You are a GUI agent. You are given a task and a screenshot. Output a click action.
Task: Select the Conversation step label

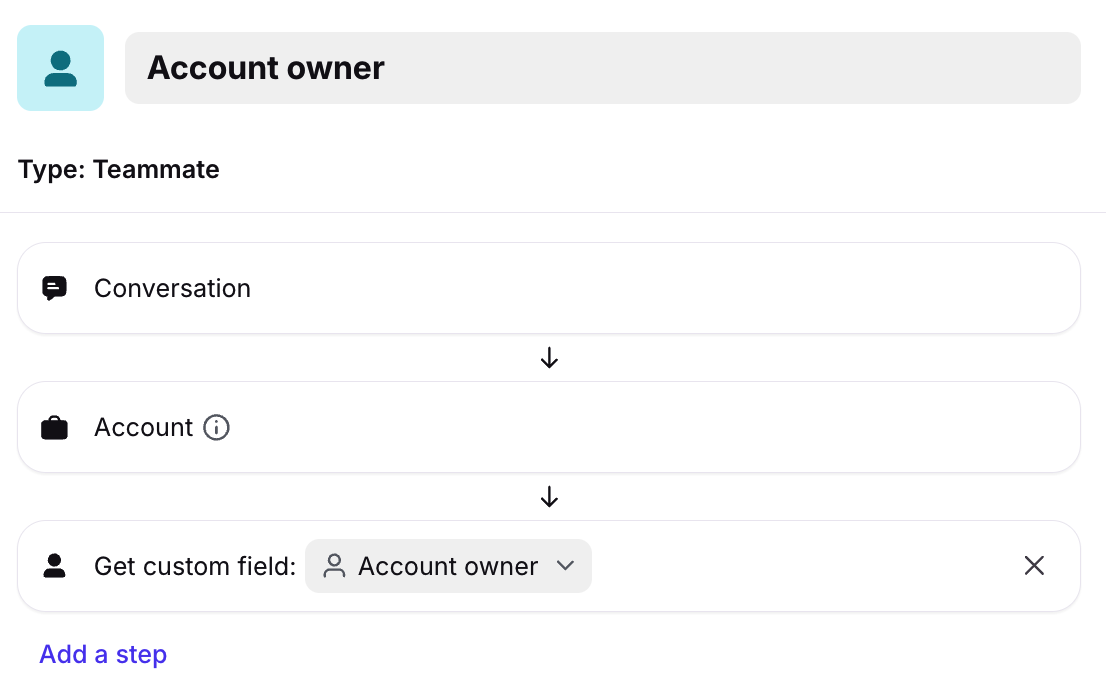pos(172,289)
